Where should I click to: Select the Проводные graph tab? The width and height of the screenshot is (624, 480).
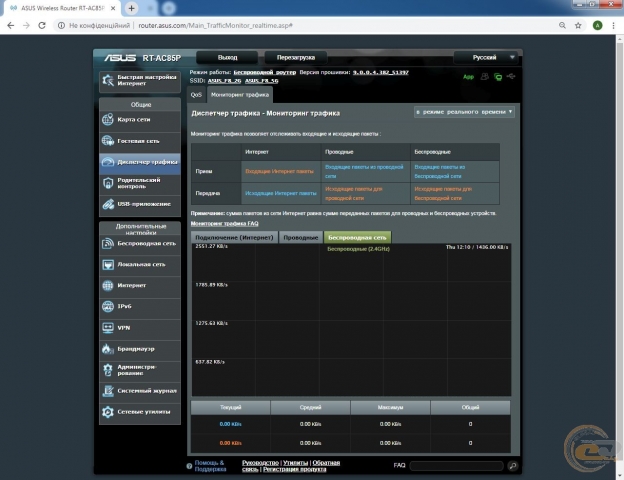(x=300, y=238)
